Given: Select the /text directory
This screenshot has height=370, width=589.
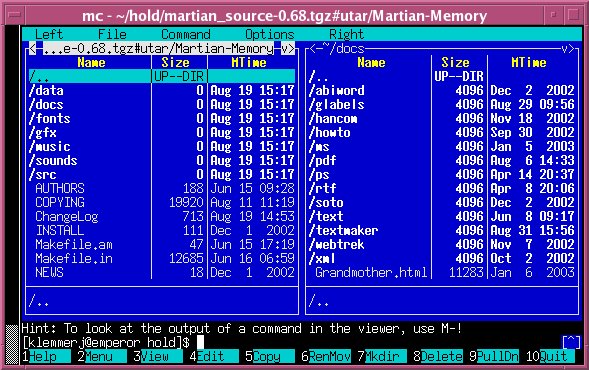Looking at the screenshot, I should pos(442,216).
